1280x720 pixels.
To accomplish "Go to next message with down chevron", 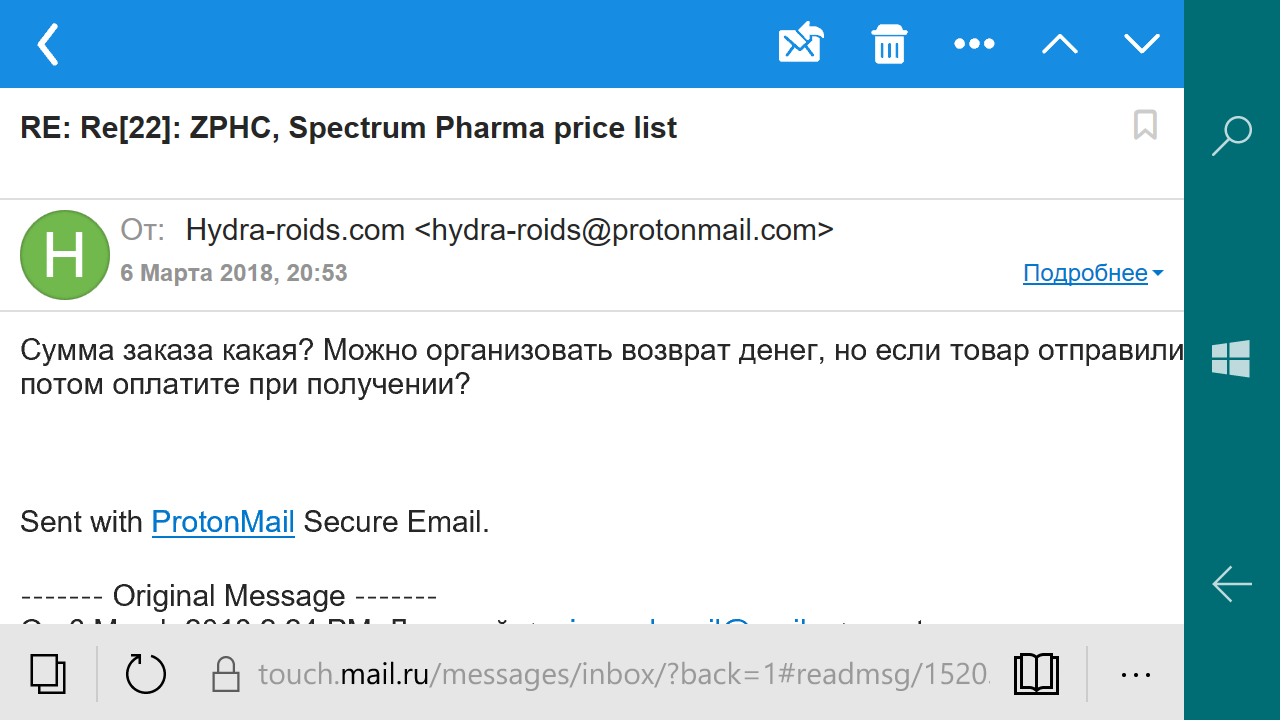I will point(1141,44).
